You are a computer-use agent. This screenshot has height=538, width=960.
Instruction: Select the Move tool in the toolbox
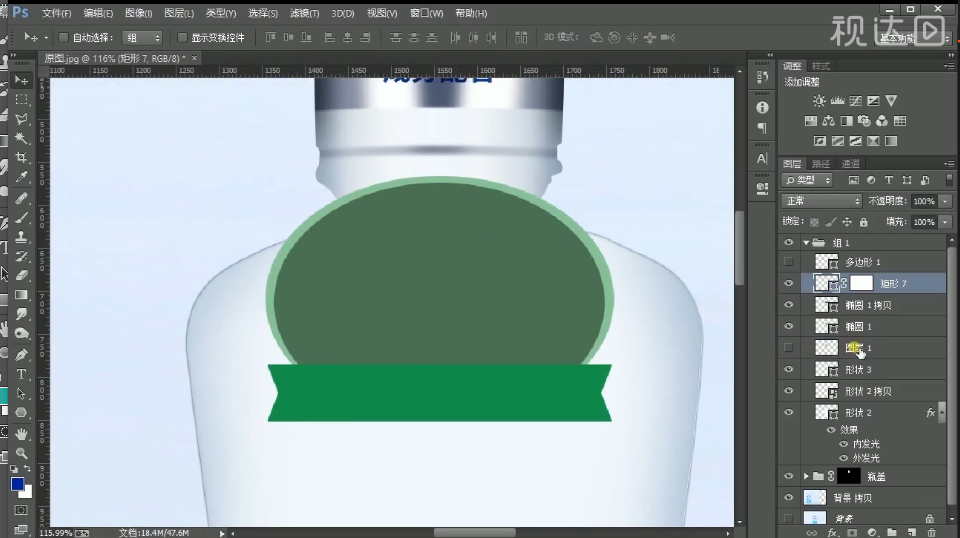click(21, 80)
